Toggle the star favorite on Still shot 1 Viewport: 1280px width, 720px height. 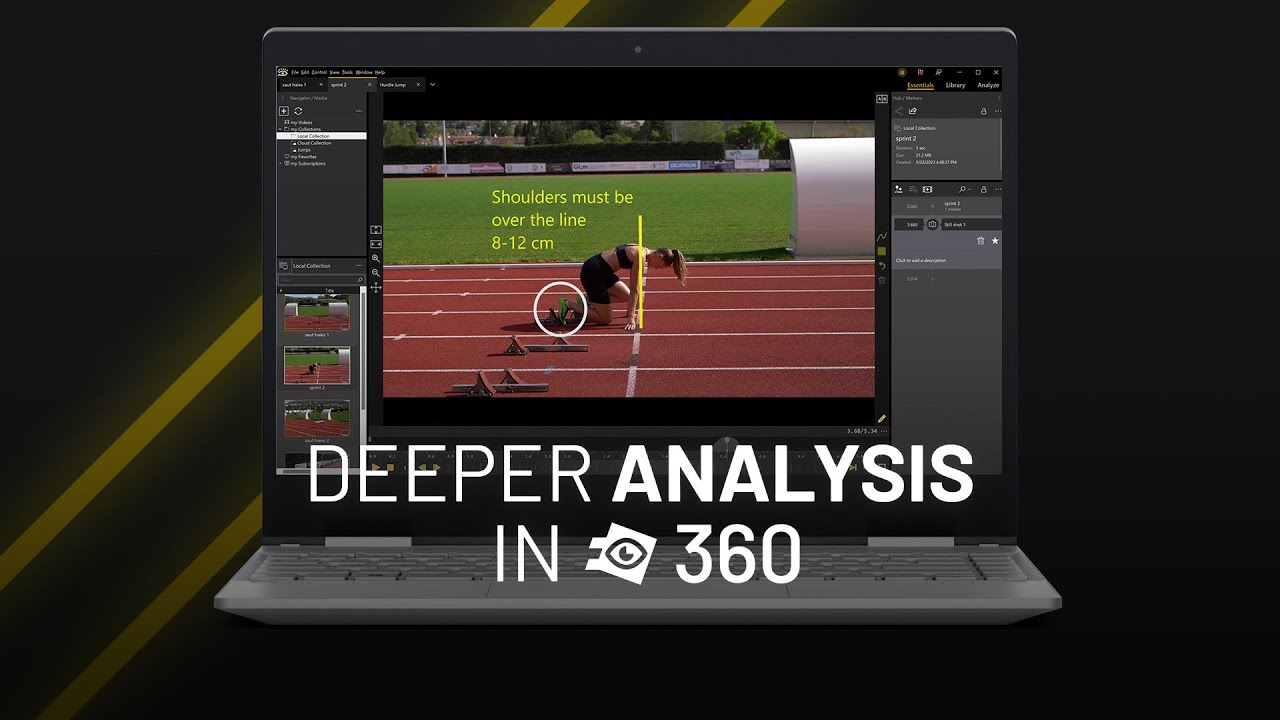(x=995, y=241)
